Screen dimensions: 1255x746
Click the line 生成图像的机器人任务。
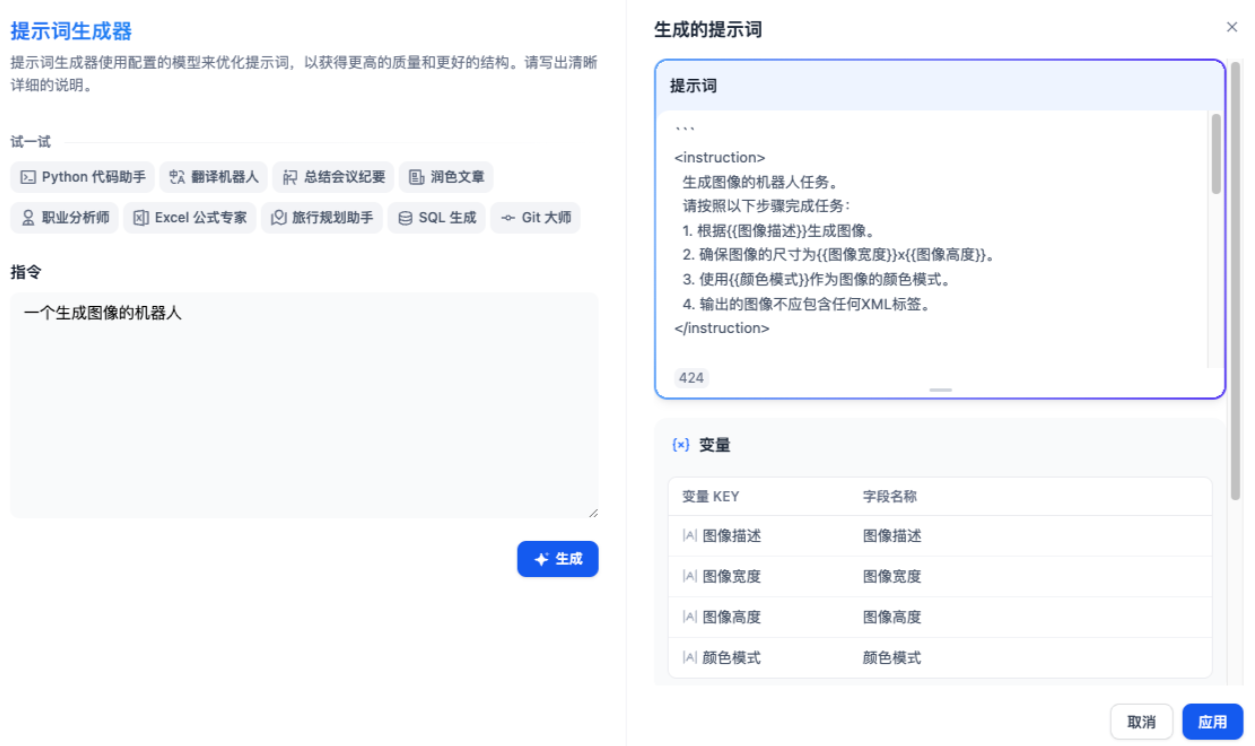(x=760, y=182)
